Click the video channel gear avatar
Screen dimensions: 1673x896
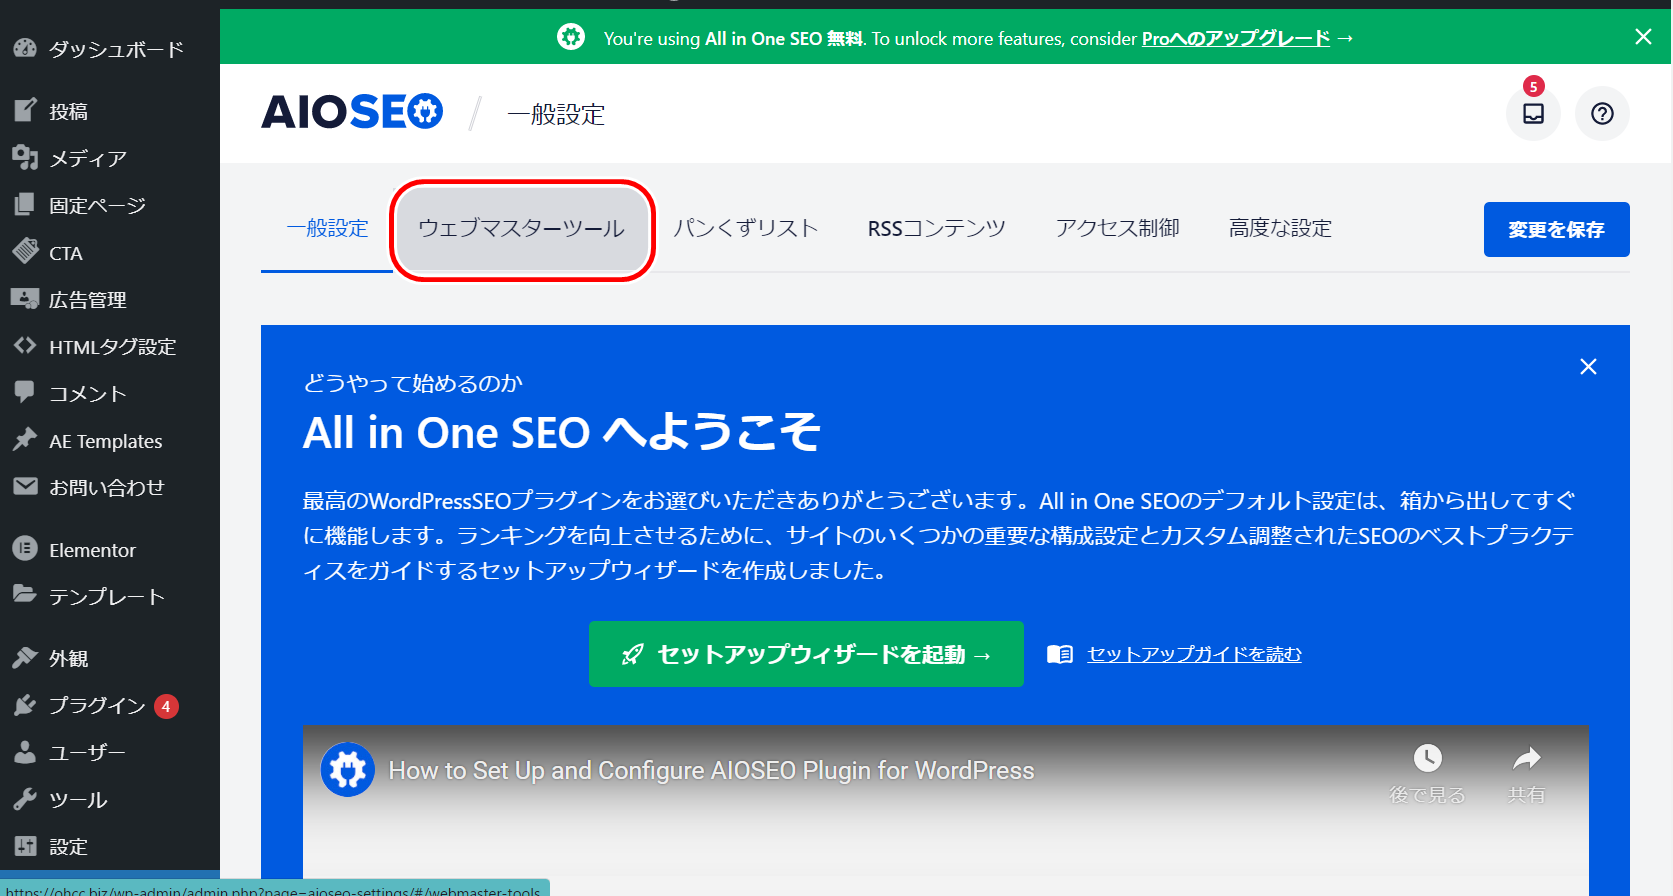[x=348, y=770]
